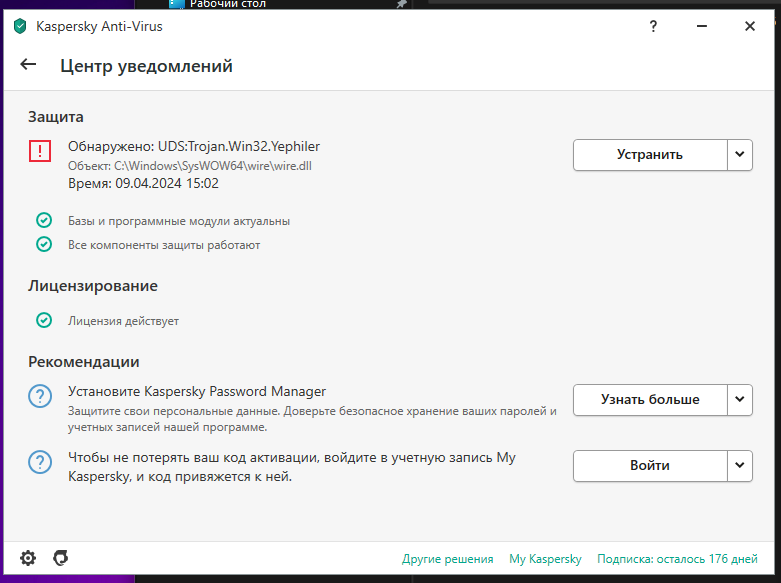The image size is (781, 583).
Task: Click the Чтобы не потерять ваш код активации text
Action: pyautogui.click(x=291, y=467)
